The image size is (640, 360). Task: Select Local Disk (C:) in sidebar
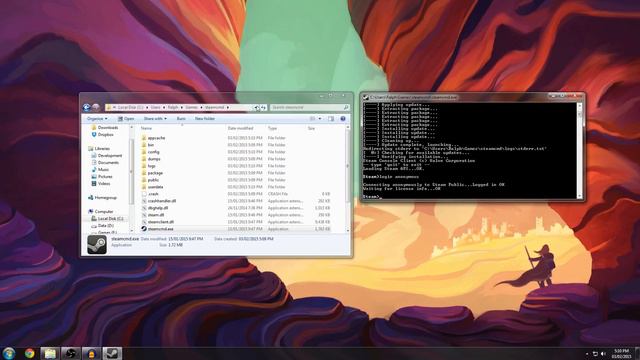coord(107,219)
